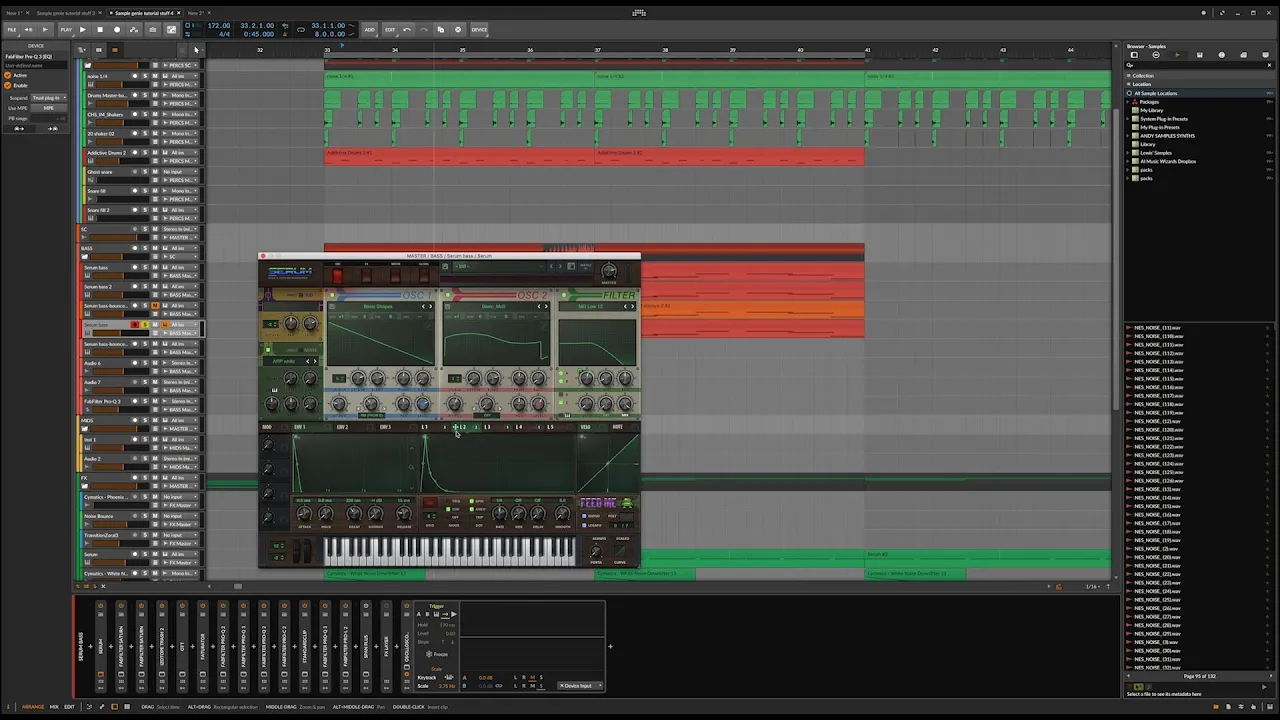Enable the Mono checkbox in Serum

[x=584, y=516]
